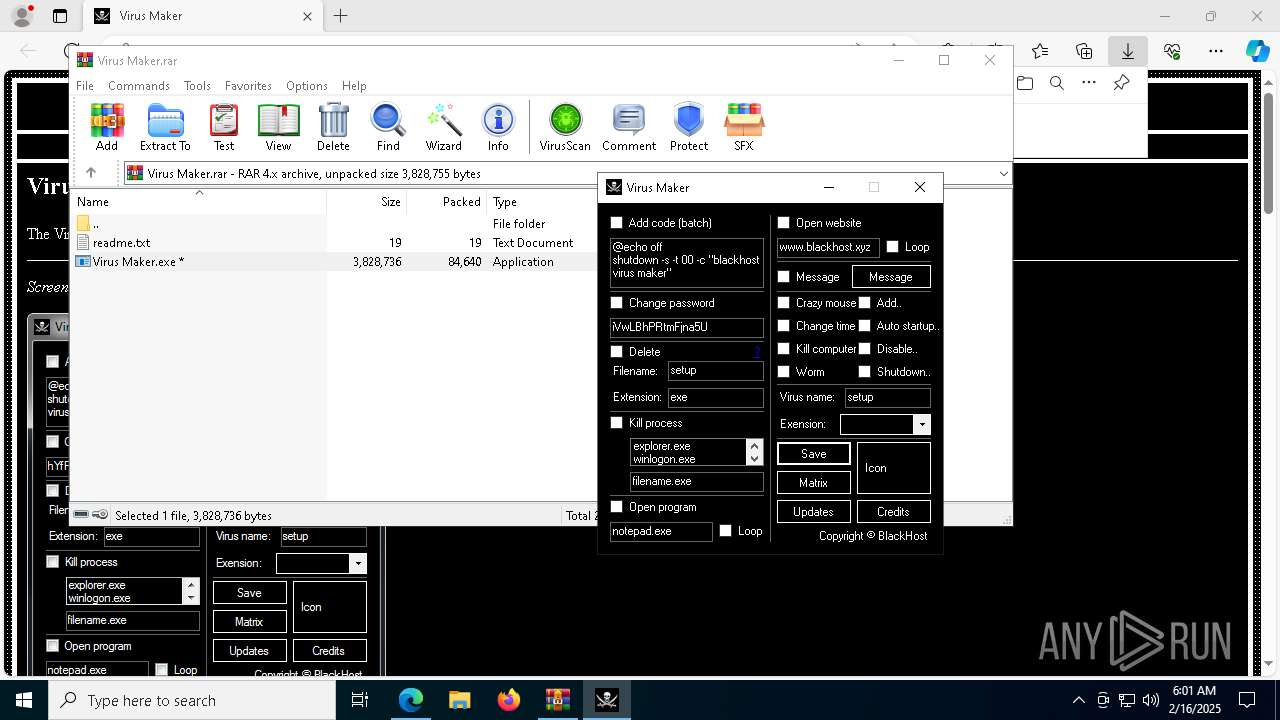Show hidden system tray icons
This screenshot has width=1280, height=720.
tap(1078, 700)
